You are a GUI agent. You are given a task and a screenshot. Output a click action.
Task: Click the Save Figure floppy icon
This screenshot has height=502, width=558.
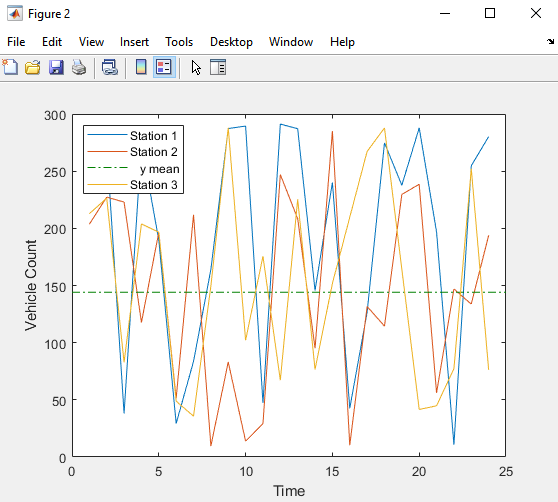tap(56, 67)
